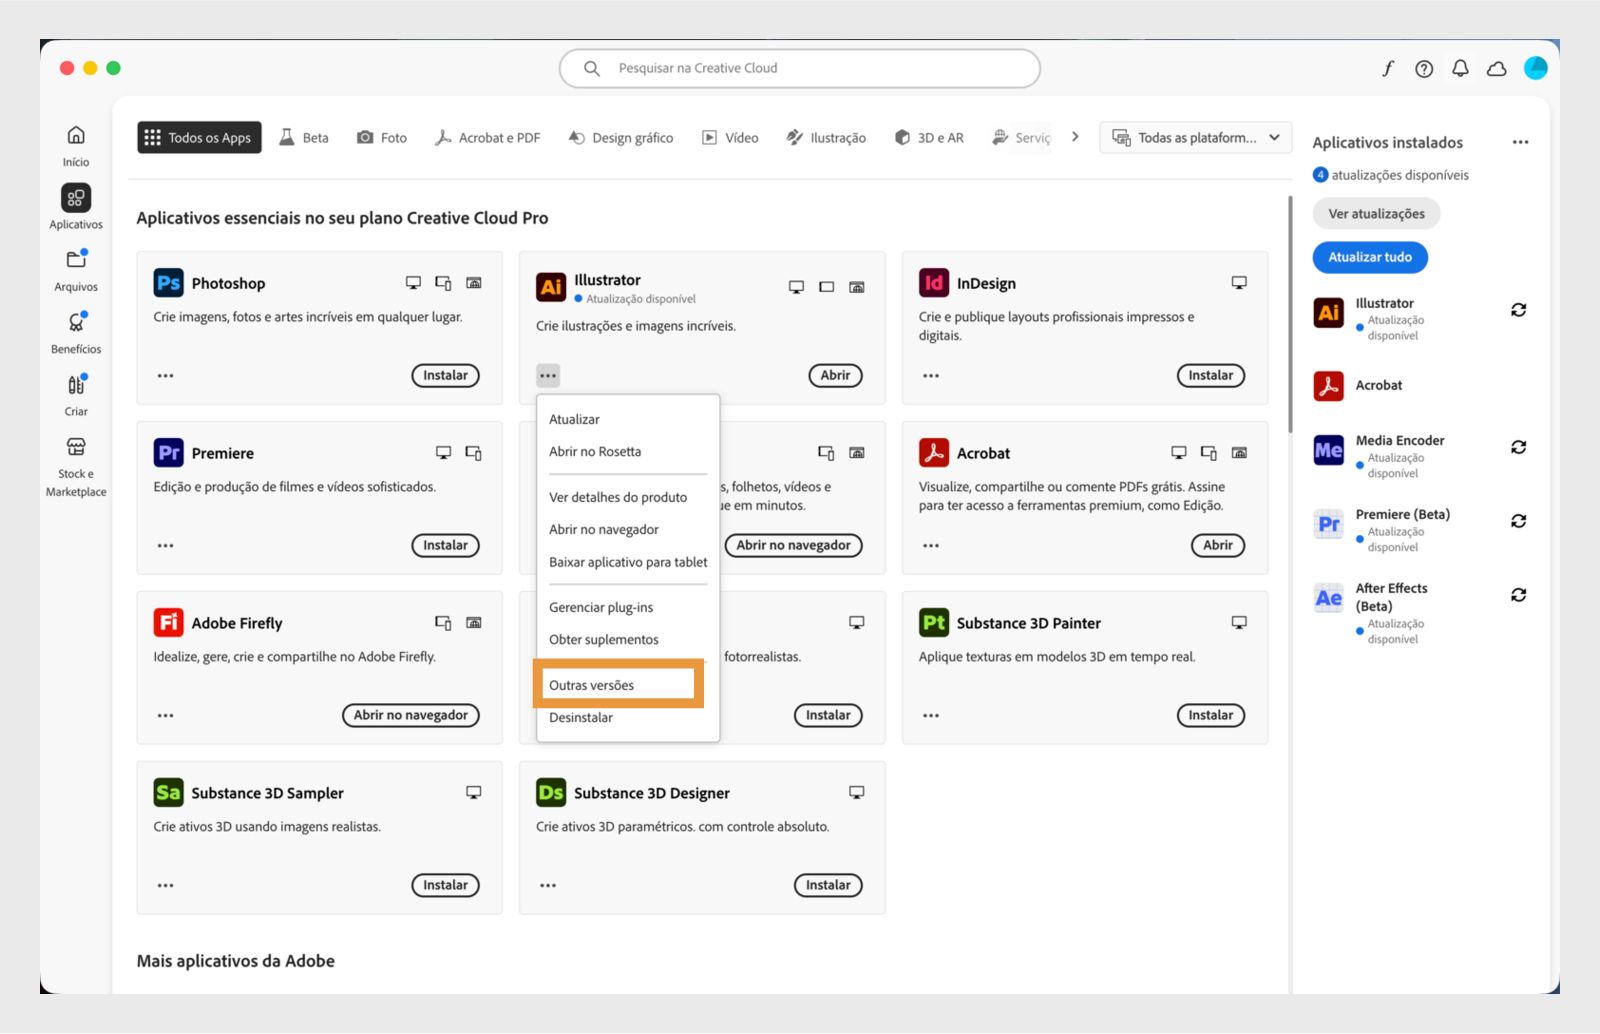Open InDesign card more options menu
The image size is (1600, 1034).
[931, 376]
